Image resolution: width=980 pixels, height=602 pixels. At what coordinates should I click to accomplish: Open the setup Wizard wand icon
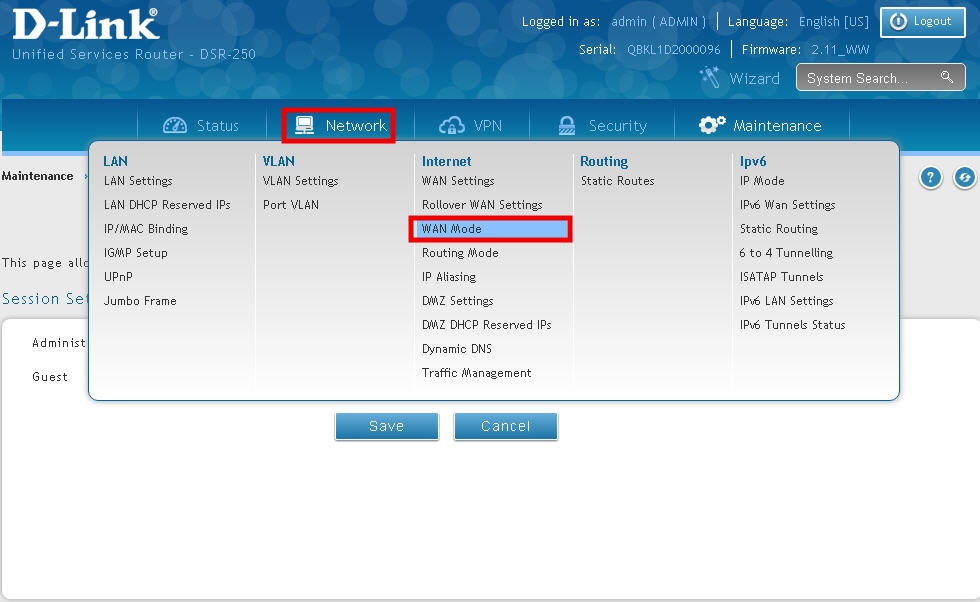(711, 78)
